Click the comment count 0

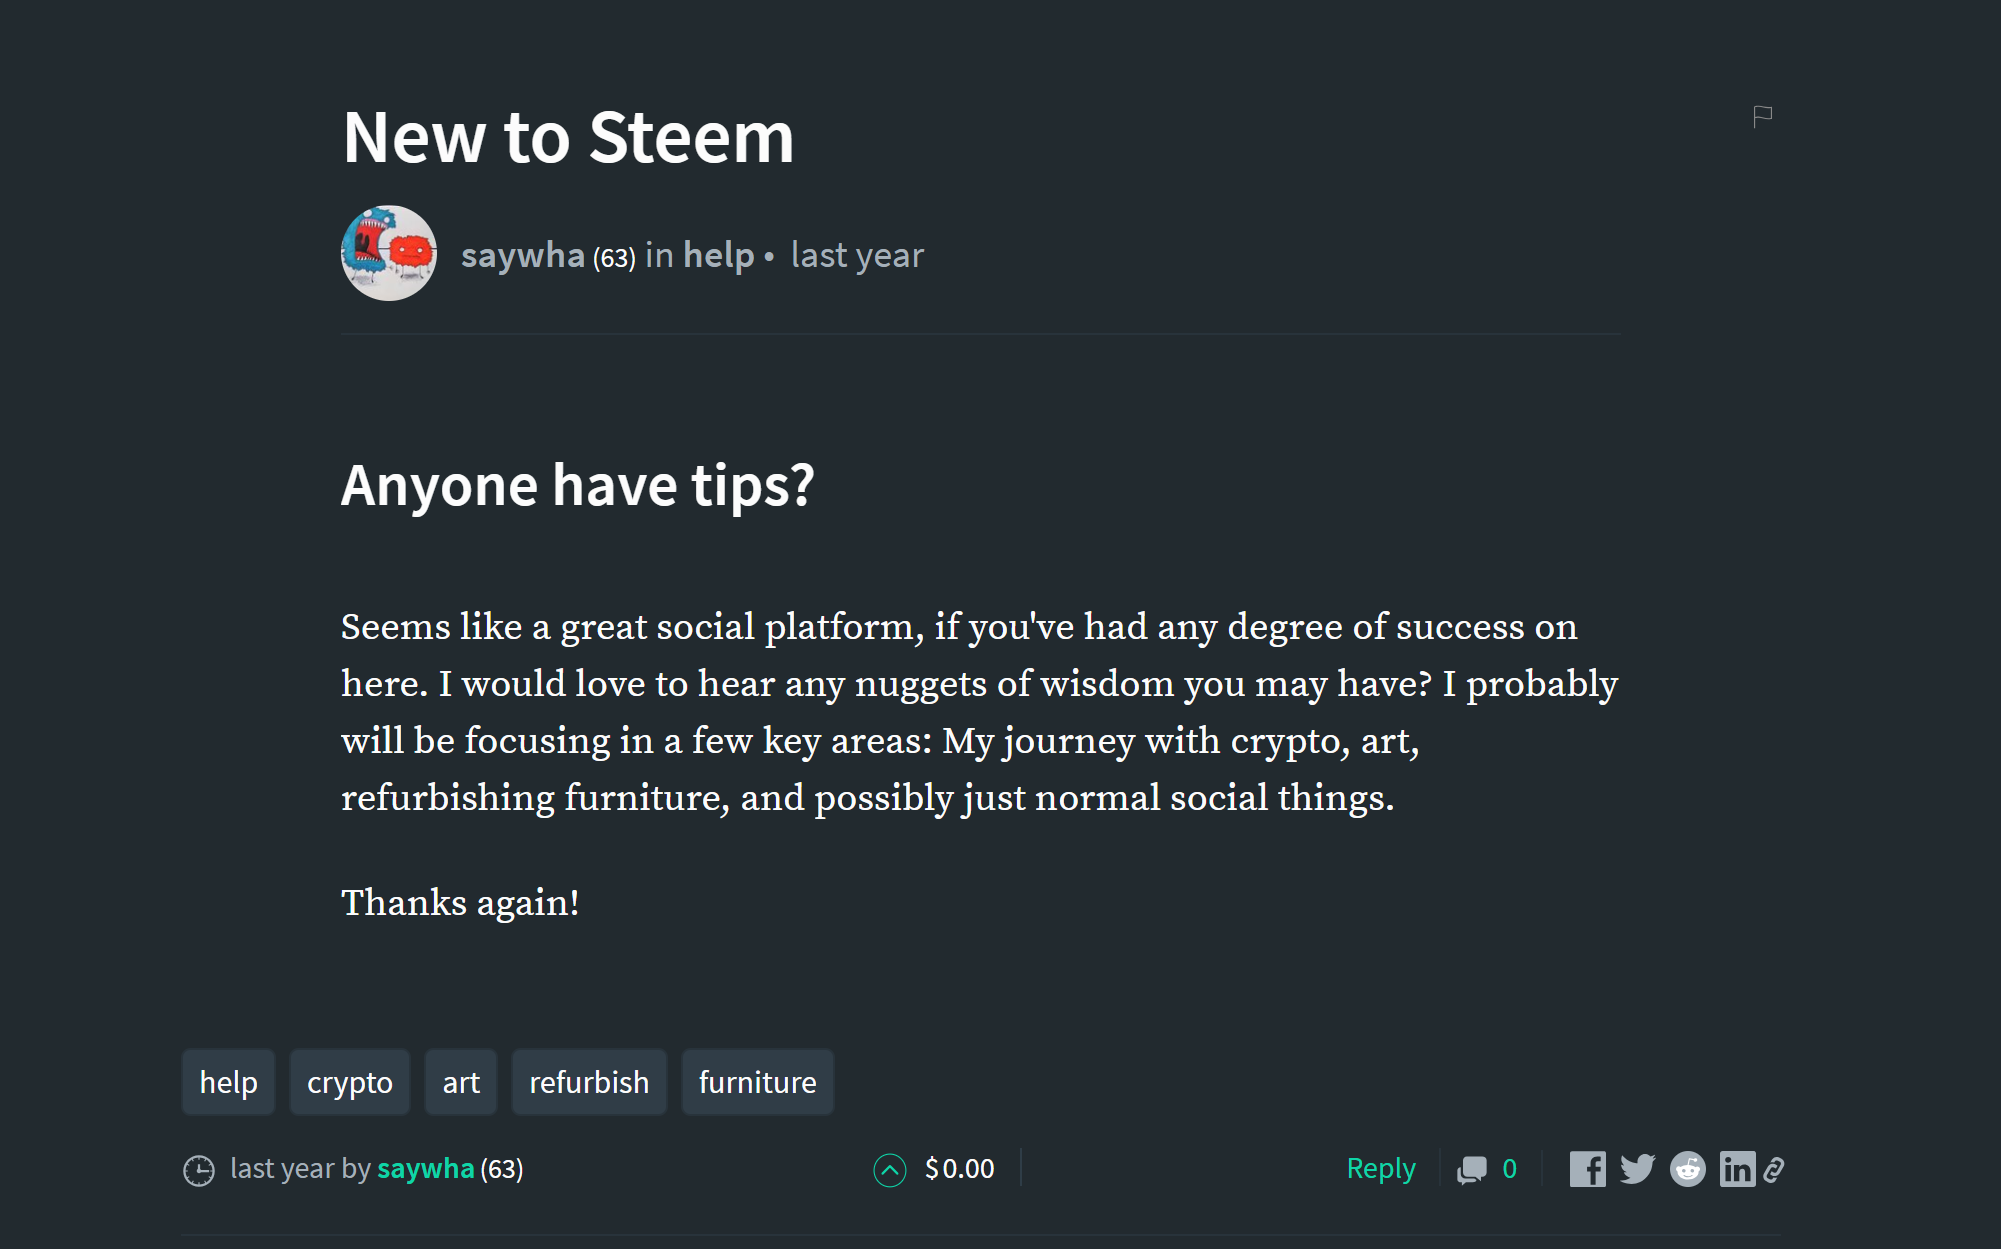coord(1510,1168)
